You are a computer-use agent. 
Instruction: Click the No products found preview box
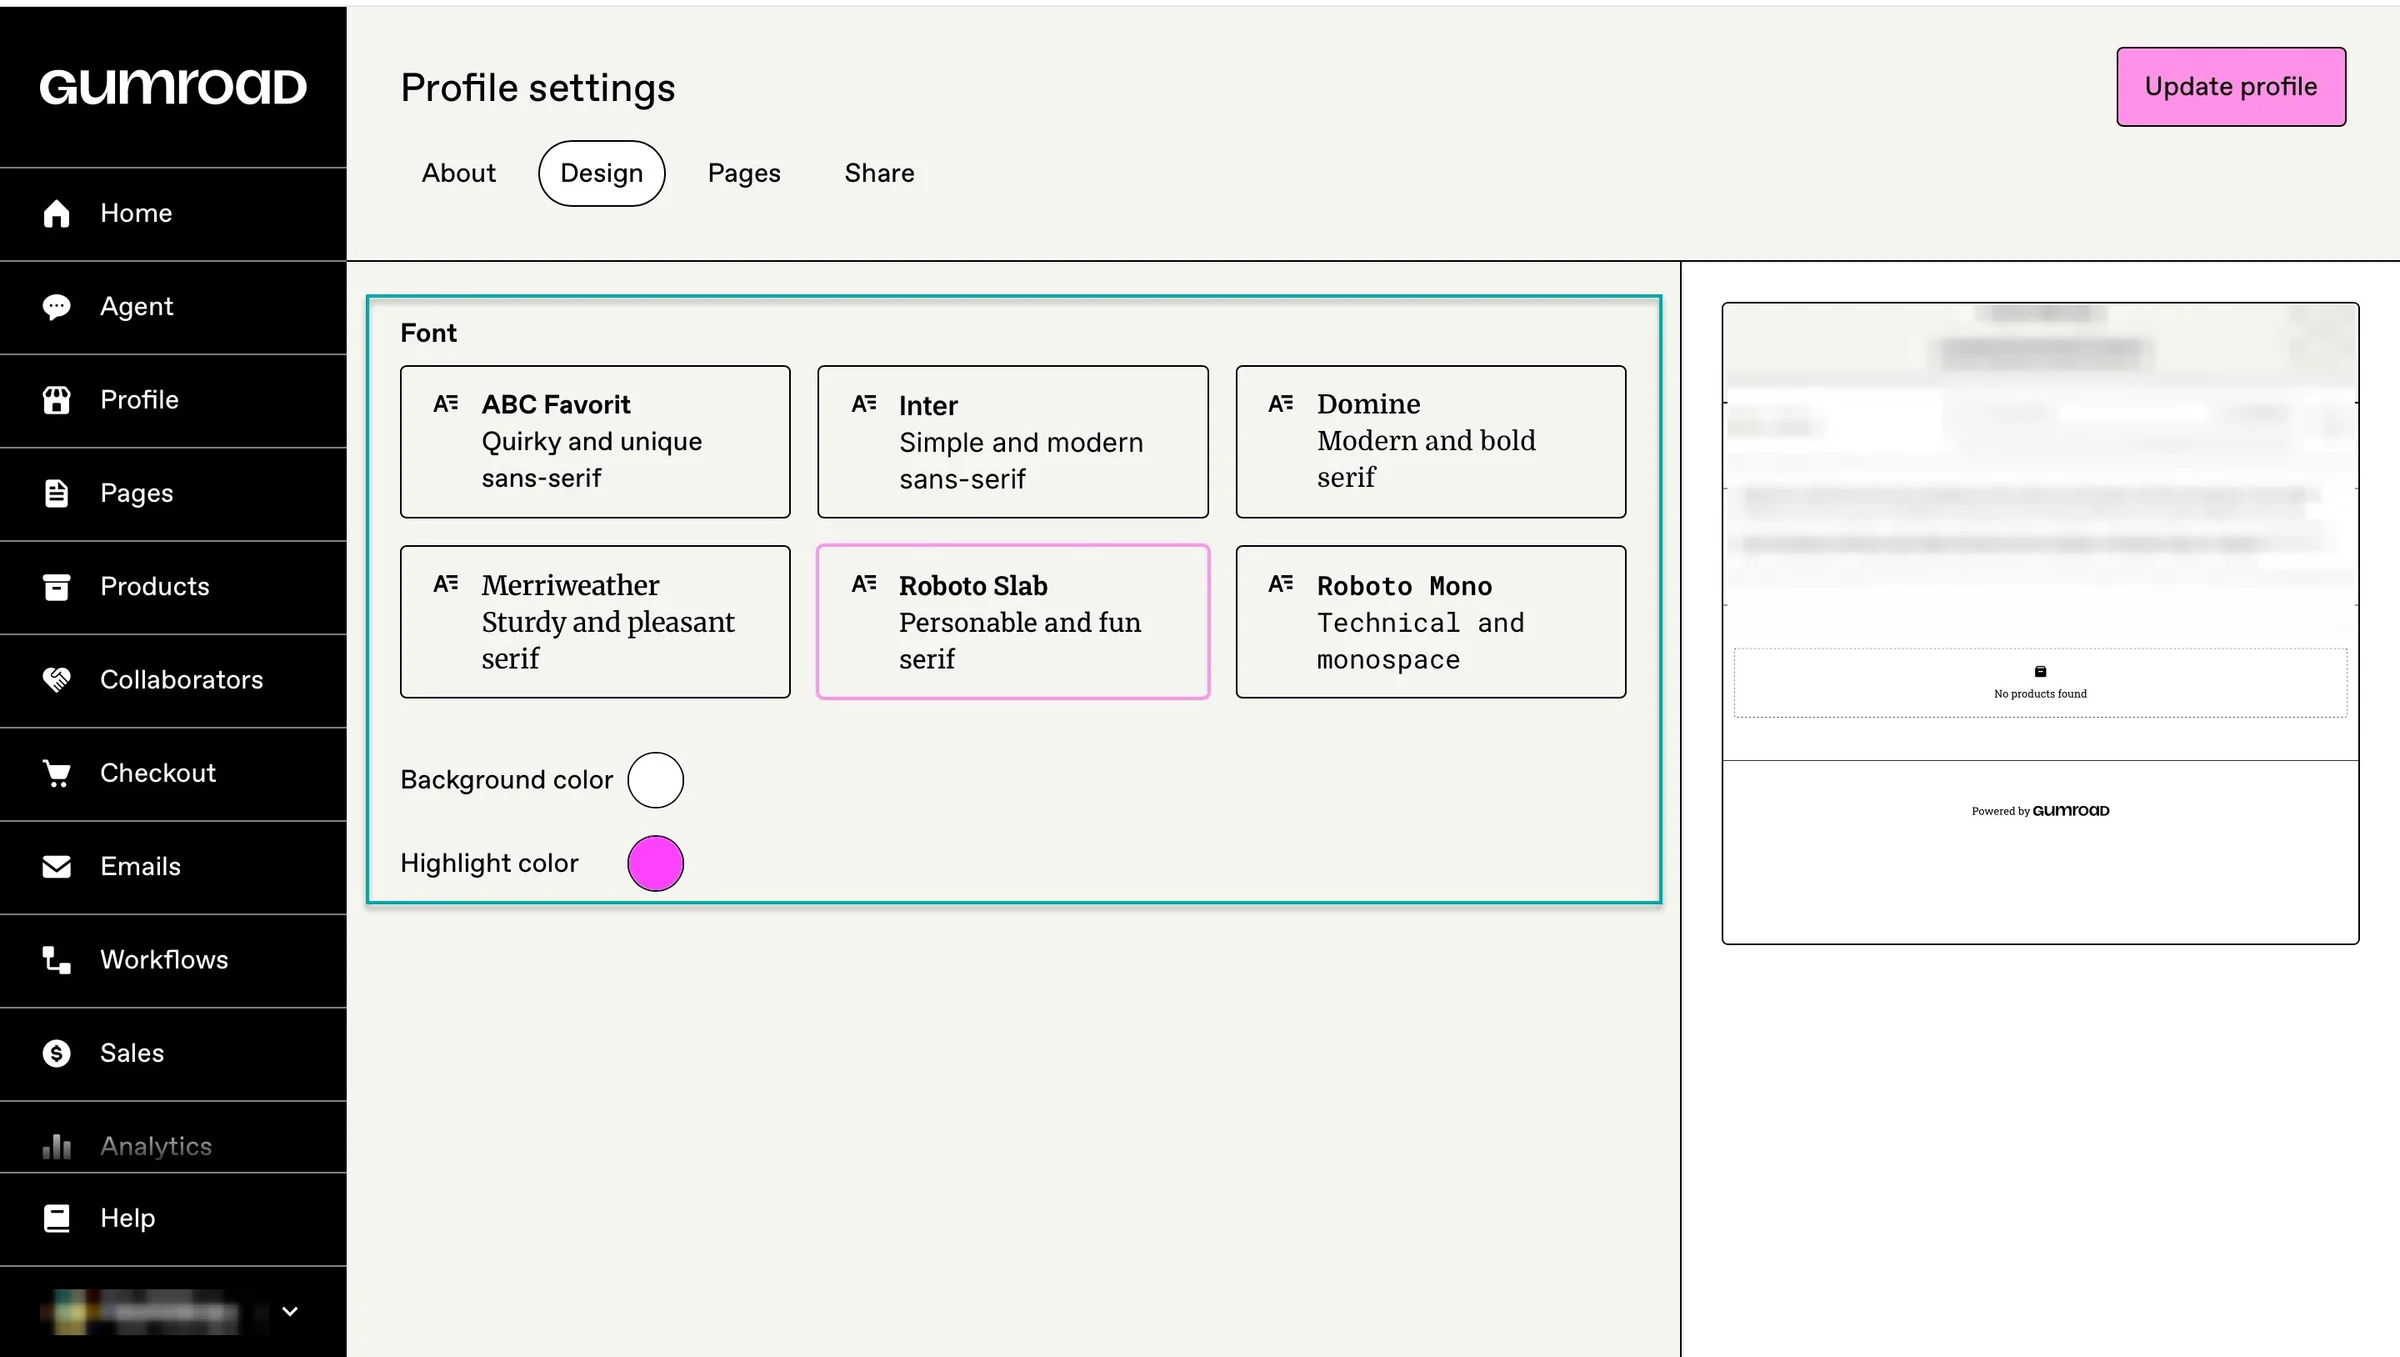pyautogui.click(x=2040, y=683)
